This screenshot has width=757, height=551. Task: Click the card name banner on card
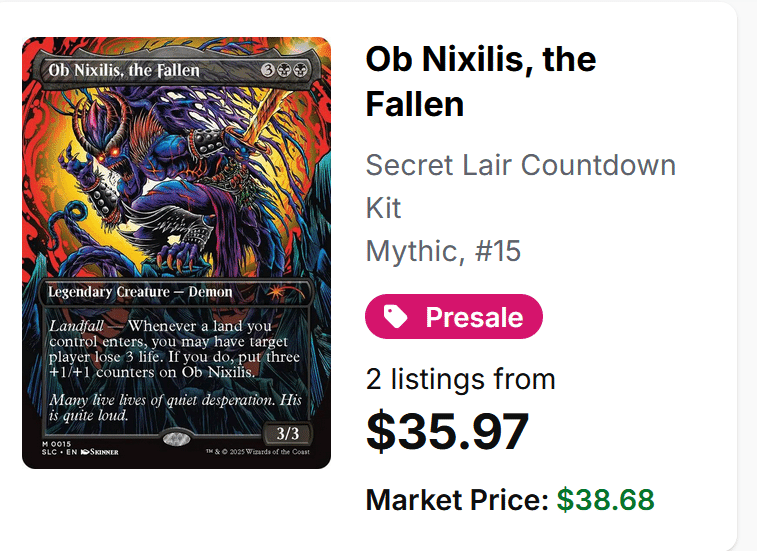pyautogui.click(x=177, y=71)
